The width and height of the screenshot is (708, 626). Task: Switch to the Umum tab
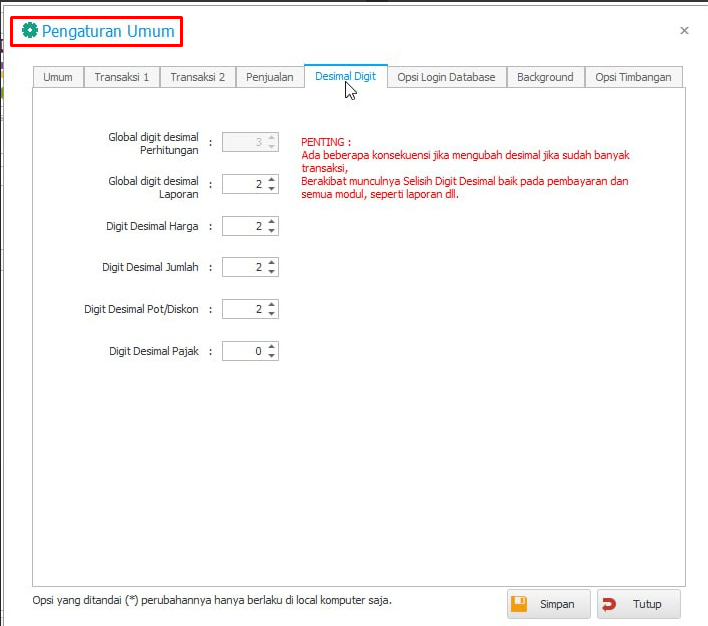(58, 77)
